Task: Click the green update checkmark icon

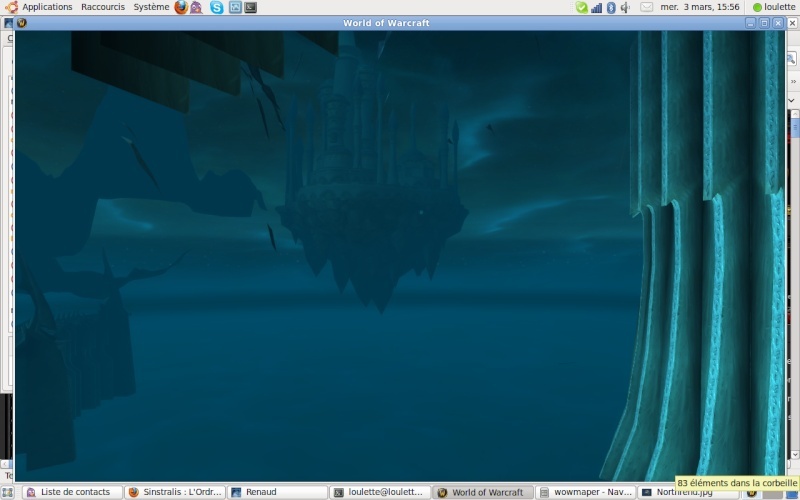Action: click(581, 7)
